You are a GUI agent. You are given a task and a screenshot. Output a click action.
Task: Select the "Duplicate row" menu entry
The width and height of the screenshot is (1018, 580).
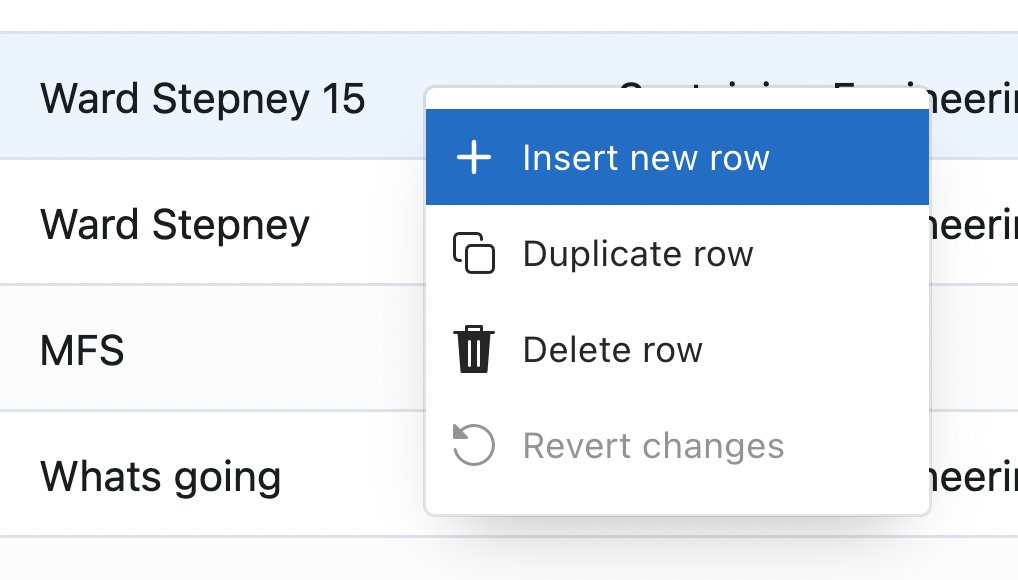pos(637,254)
